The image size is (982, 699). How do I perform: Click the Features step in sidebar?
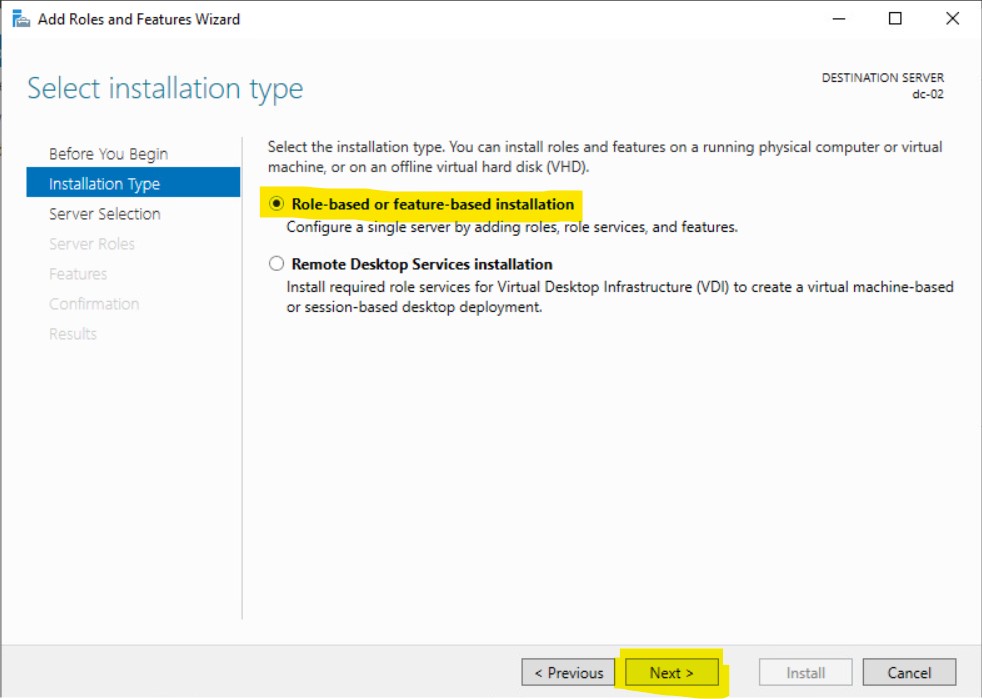78,274
